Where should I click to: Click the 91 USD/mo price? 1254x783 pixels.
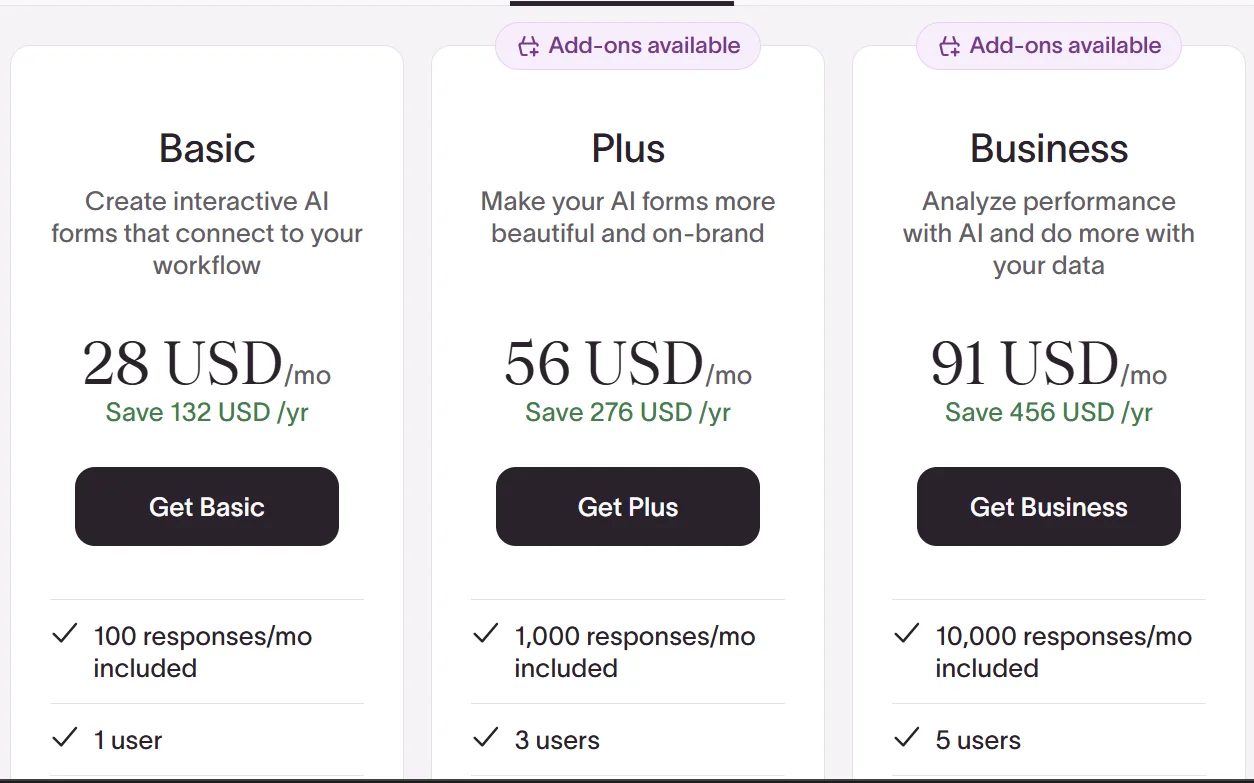click(1049, 363)
